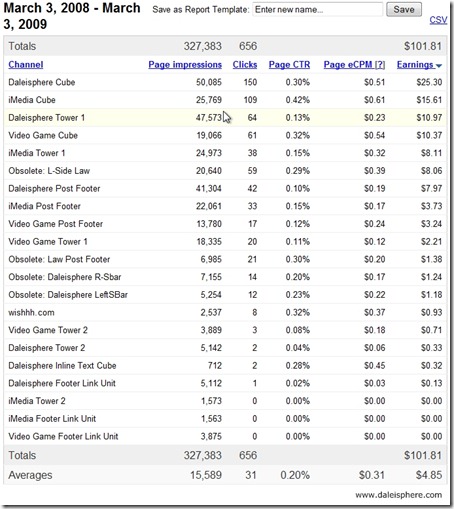
Task: Click Save report template button
Action: tap(404, 9)
